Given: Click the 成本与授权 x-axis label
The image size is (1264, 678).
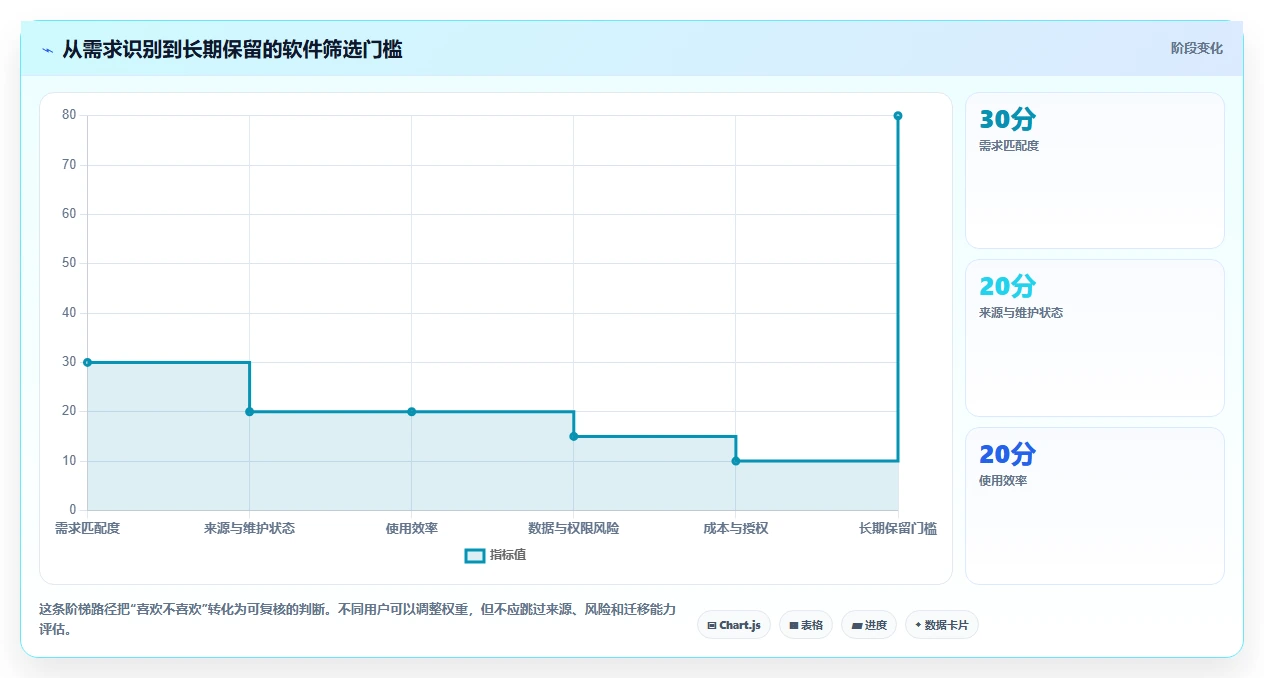Looking at the screenshot, I should pyautogui.click(x=736, y=528).
